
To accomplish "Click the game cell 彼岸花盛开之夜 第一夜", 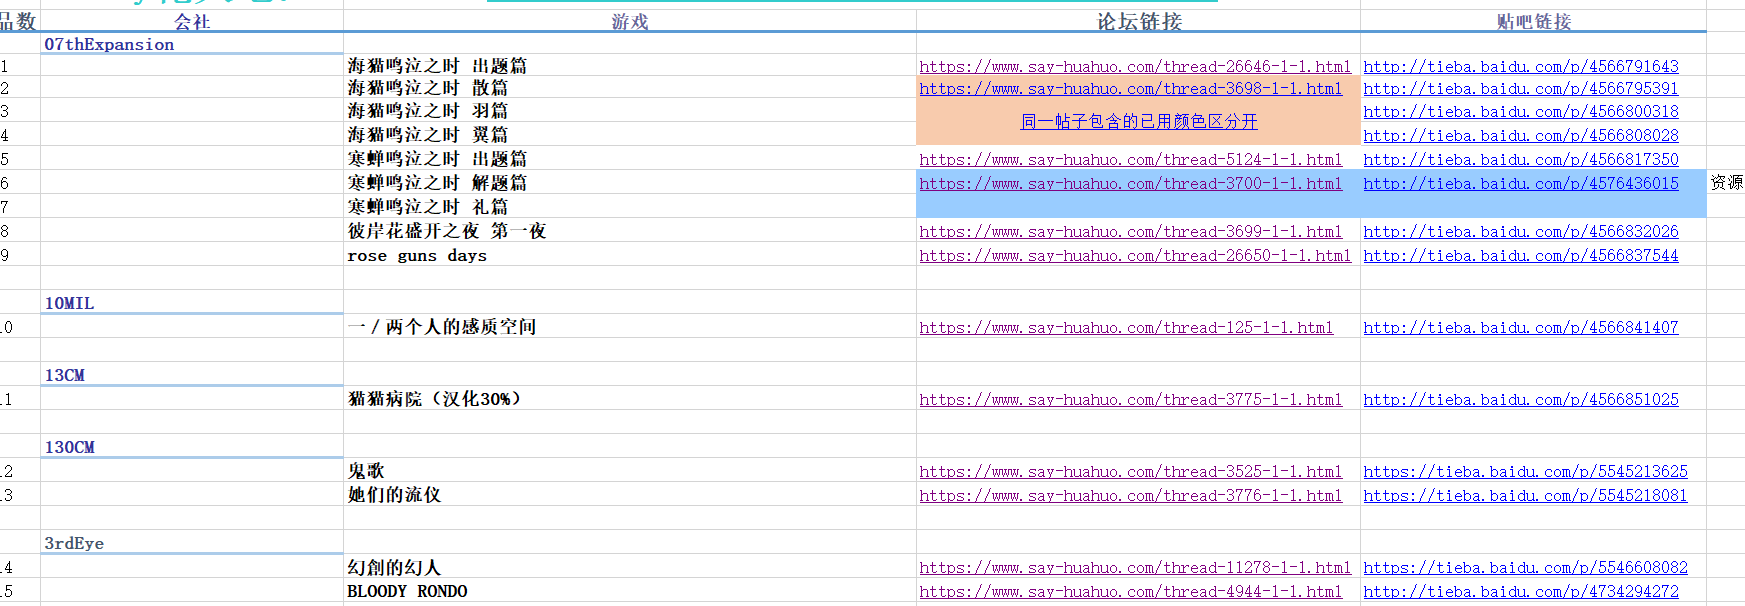I will click(x=630, y=231).
